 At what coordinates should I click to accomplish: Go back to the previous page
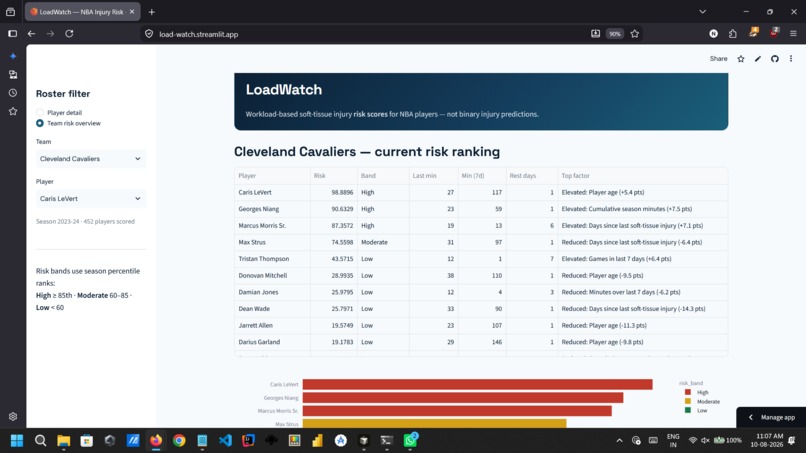tap(31, 34)
